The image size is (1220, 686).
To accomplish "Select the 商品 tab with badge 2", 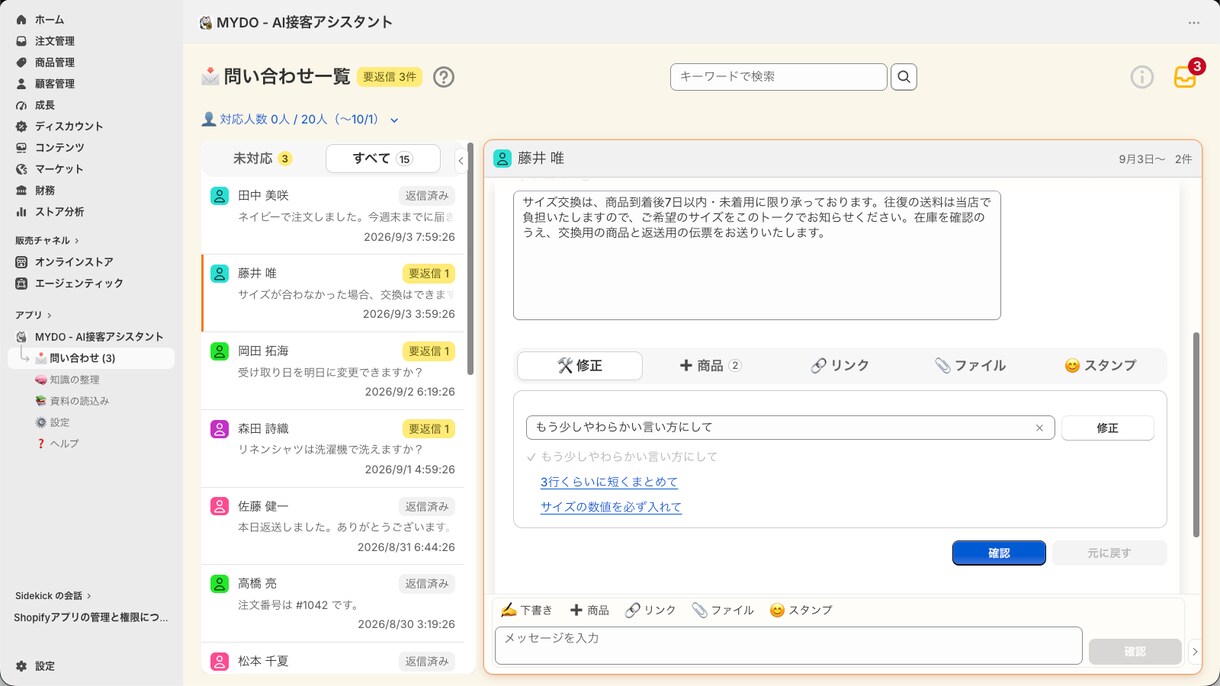I will point(710,366).
